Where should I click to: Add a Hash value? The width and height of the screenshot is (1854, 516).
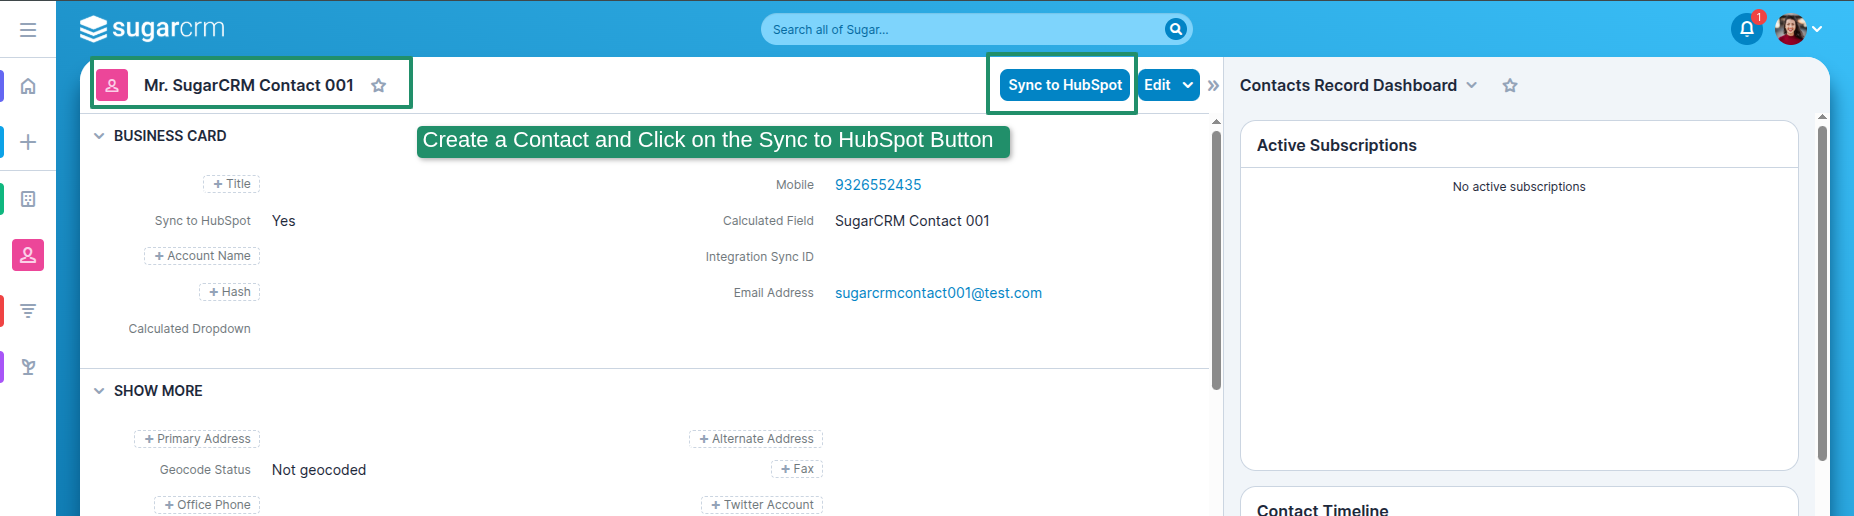pyautogui.click(x=230, y=292)
